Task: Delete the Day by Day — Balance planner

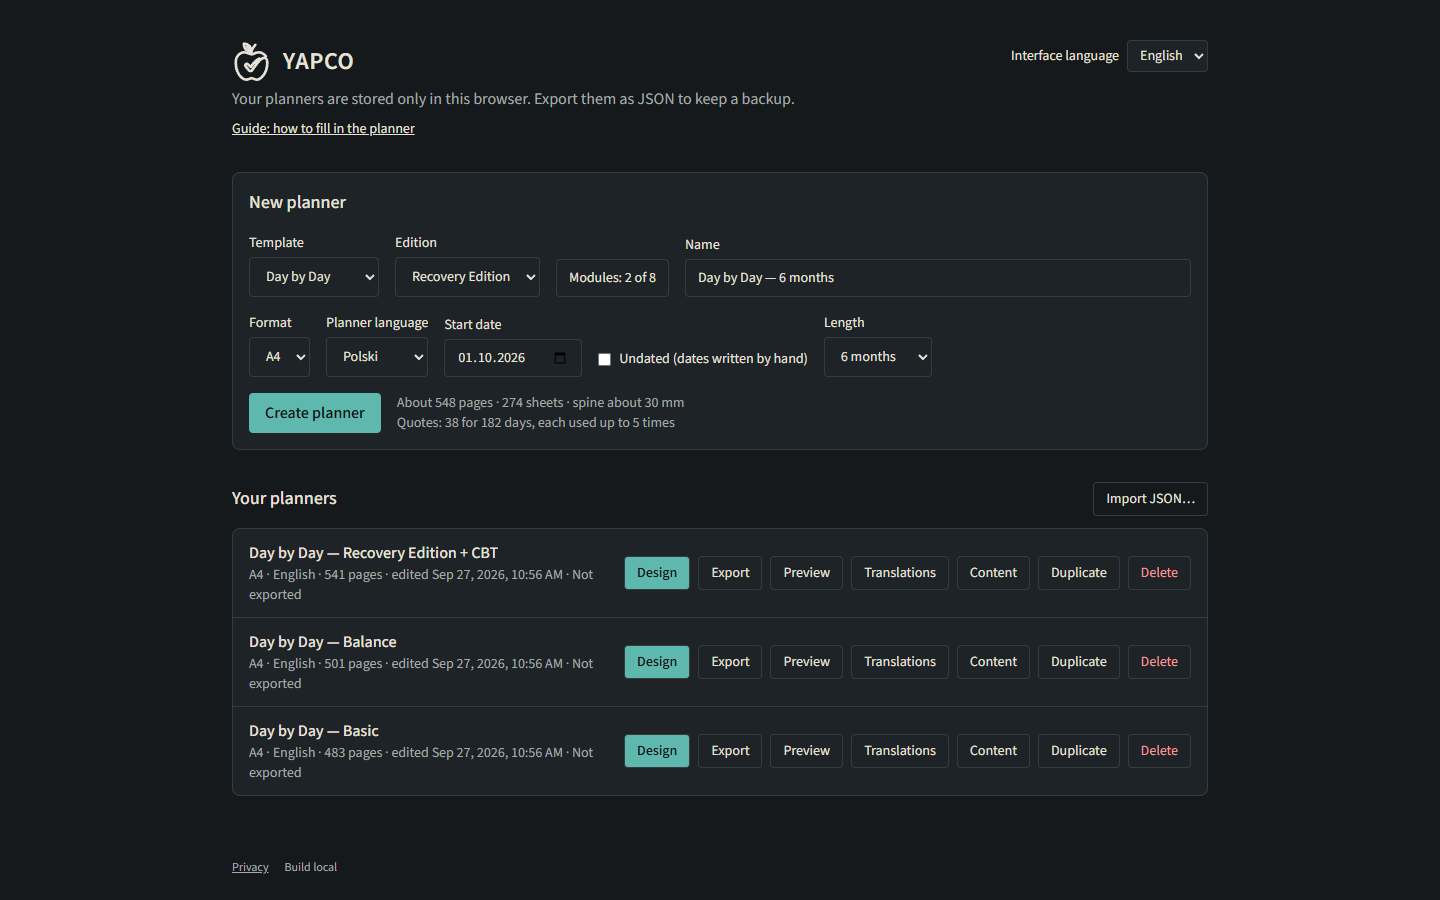Action: click(x=1159, y=662)
